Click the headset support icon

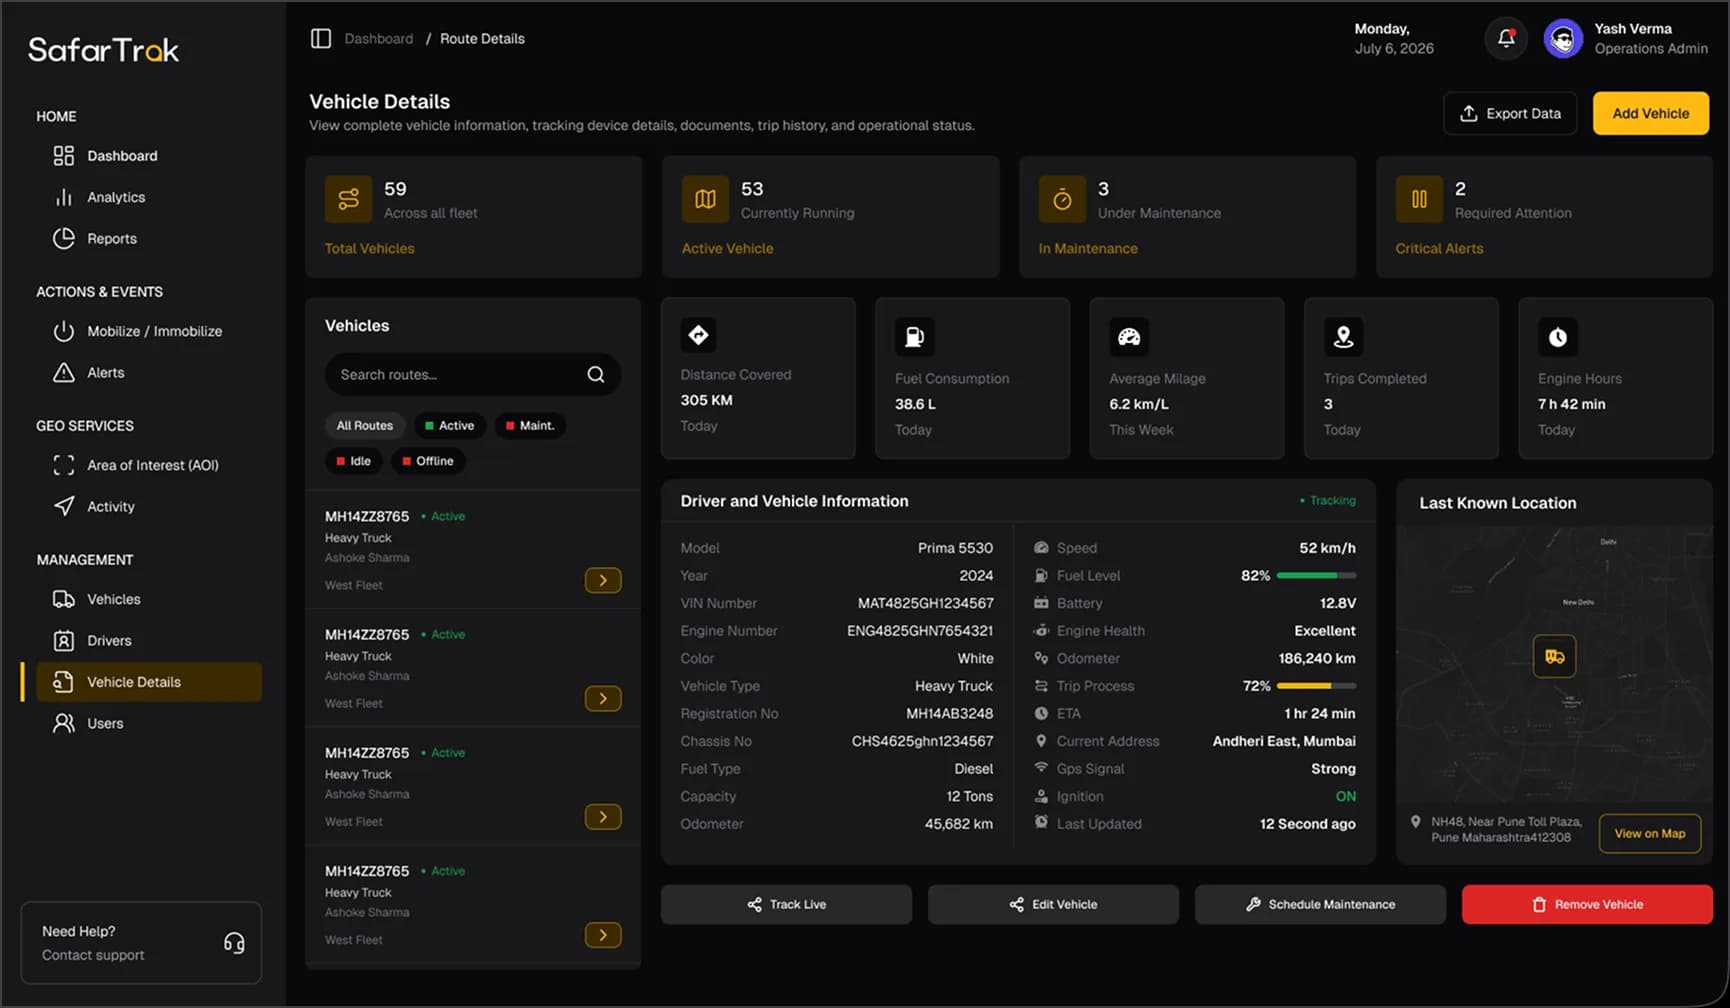pos(234,943)
